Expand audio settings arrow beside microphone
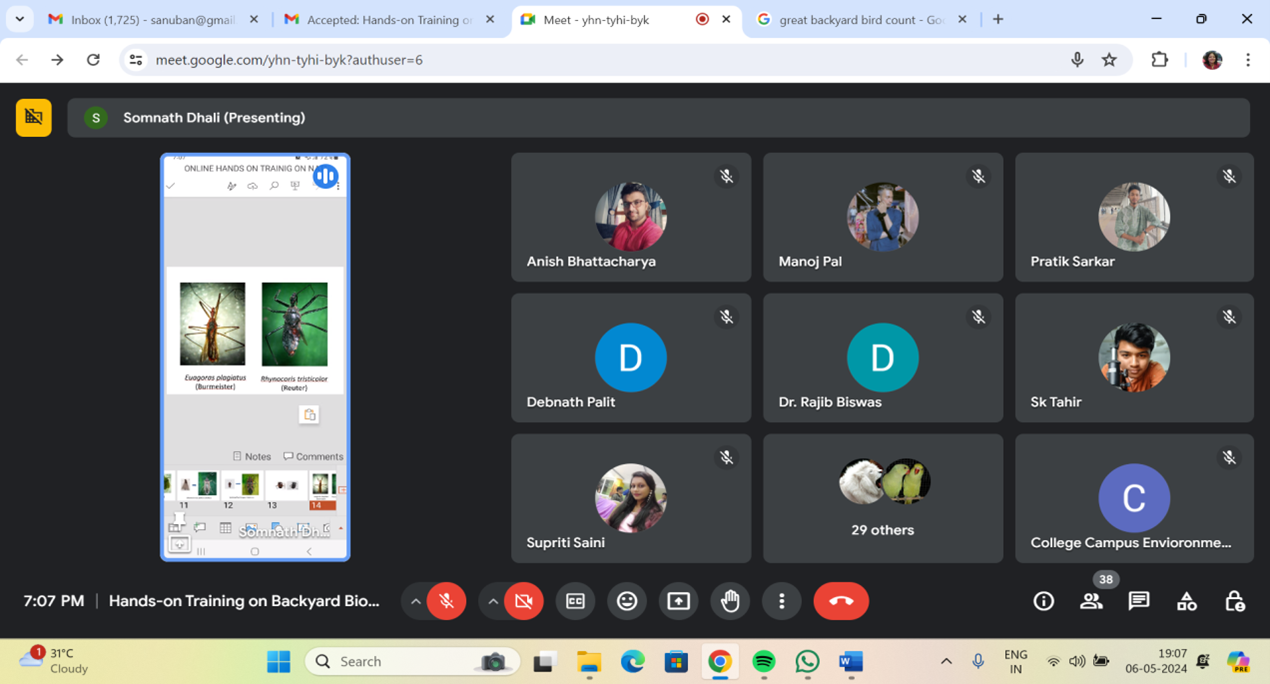The image size is (1270, 684). [x=415, y=601]
